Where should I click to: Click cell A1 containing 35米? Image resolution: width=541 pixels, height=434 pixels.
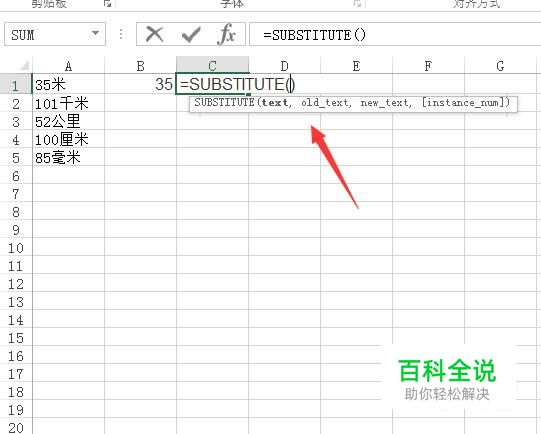(68, 84)
